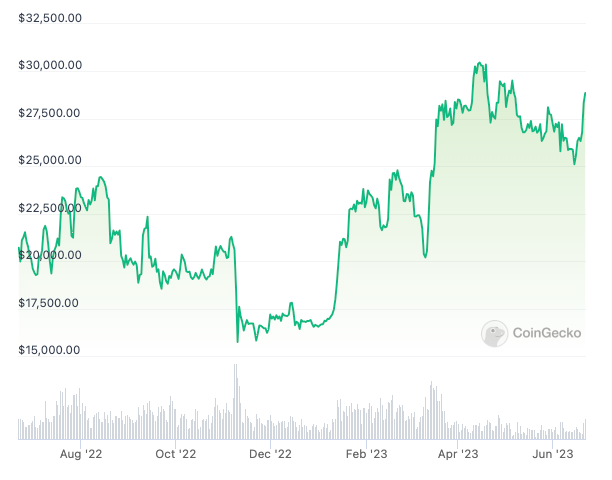This screenshot has height=480, width=612.
Task: Click the $17,500.00 y-axis label
Action: (50, 303)
